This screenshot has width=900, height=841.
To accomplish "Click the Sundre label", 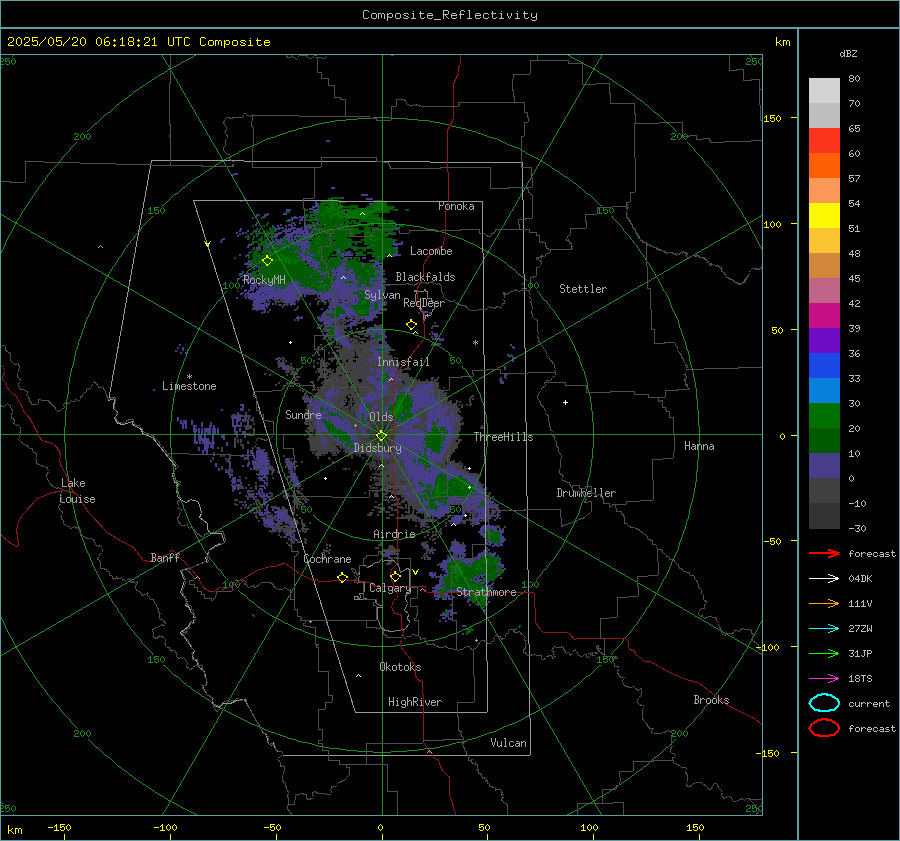I will coord(303,414).
